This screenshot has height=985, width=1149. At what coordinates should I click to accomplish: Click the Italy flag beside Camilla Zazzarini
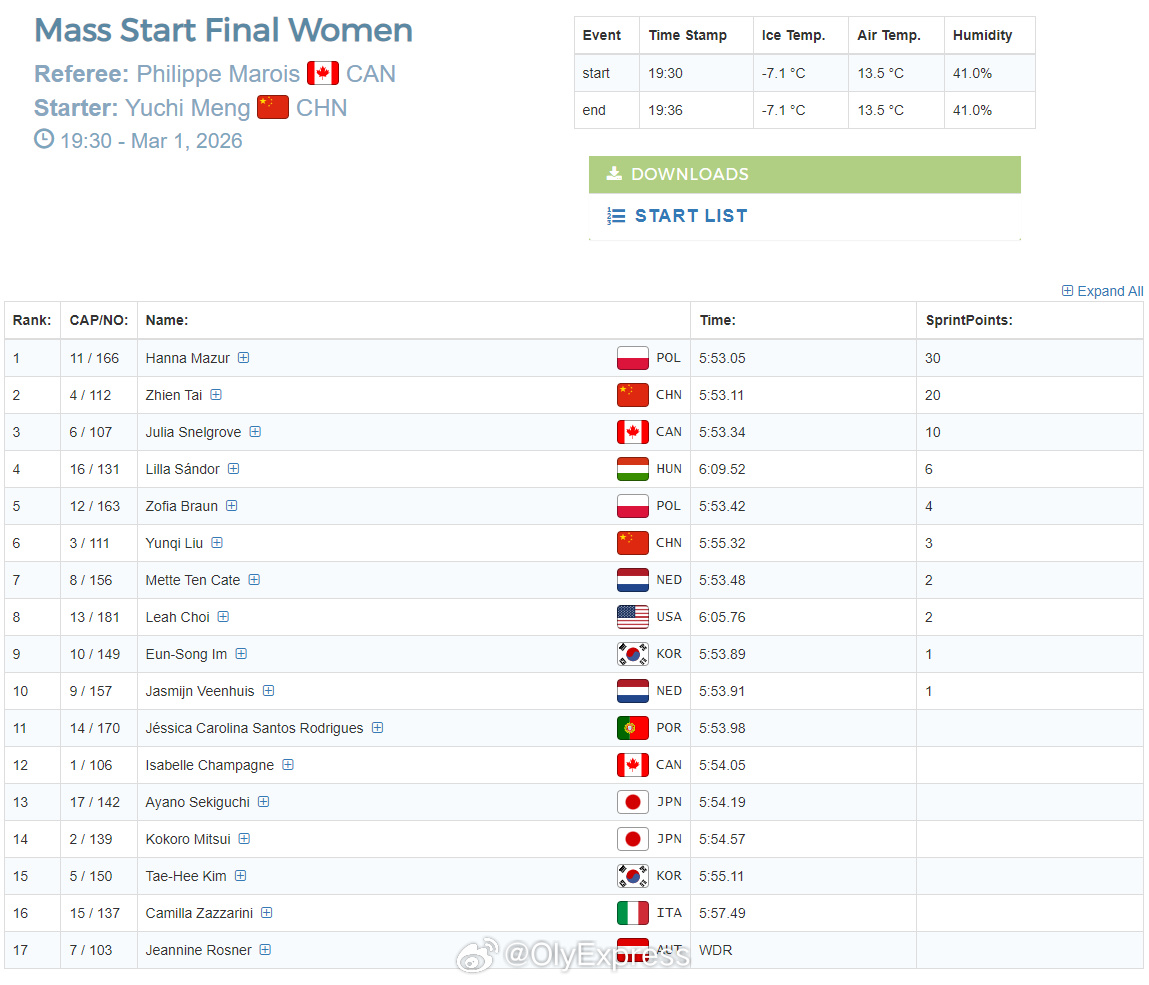tap(632, 912)
